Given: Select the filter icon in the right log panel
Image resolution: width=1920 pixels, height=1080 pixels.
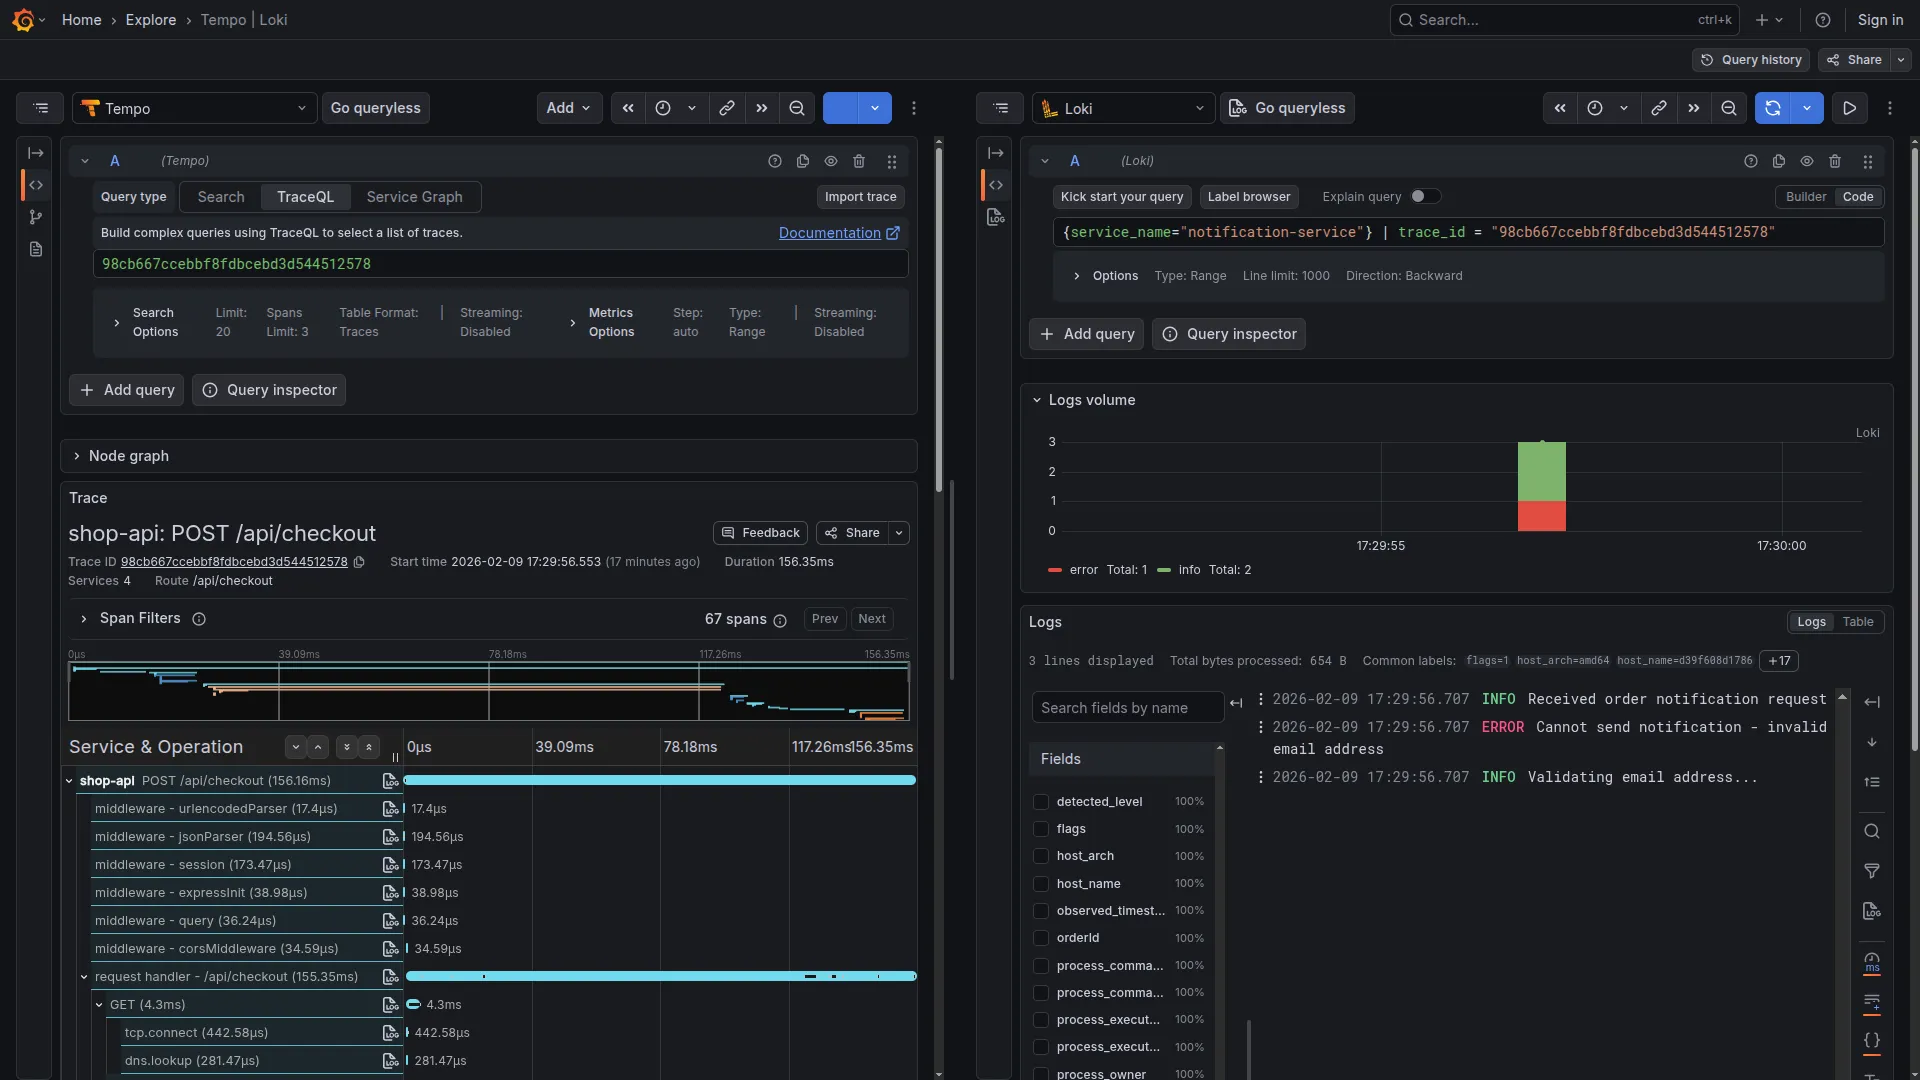Looking at the screenshot, I should pos(1873,871).
